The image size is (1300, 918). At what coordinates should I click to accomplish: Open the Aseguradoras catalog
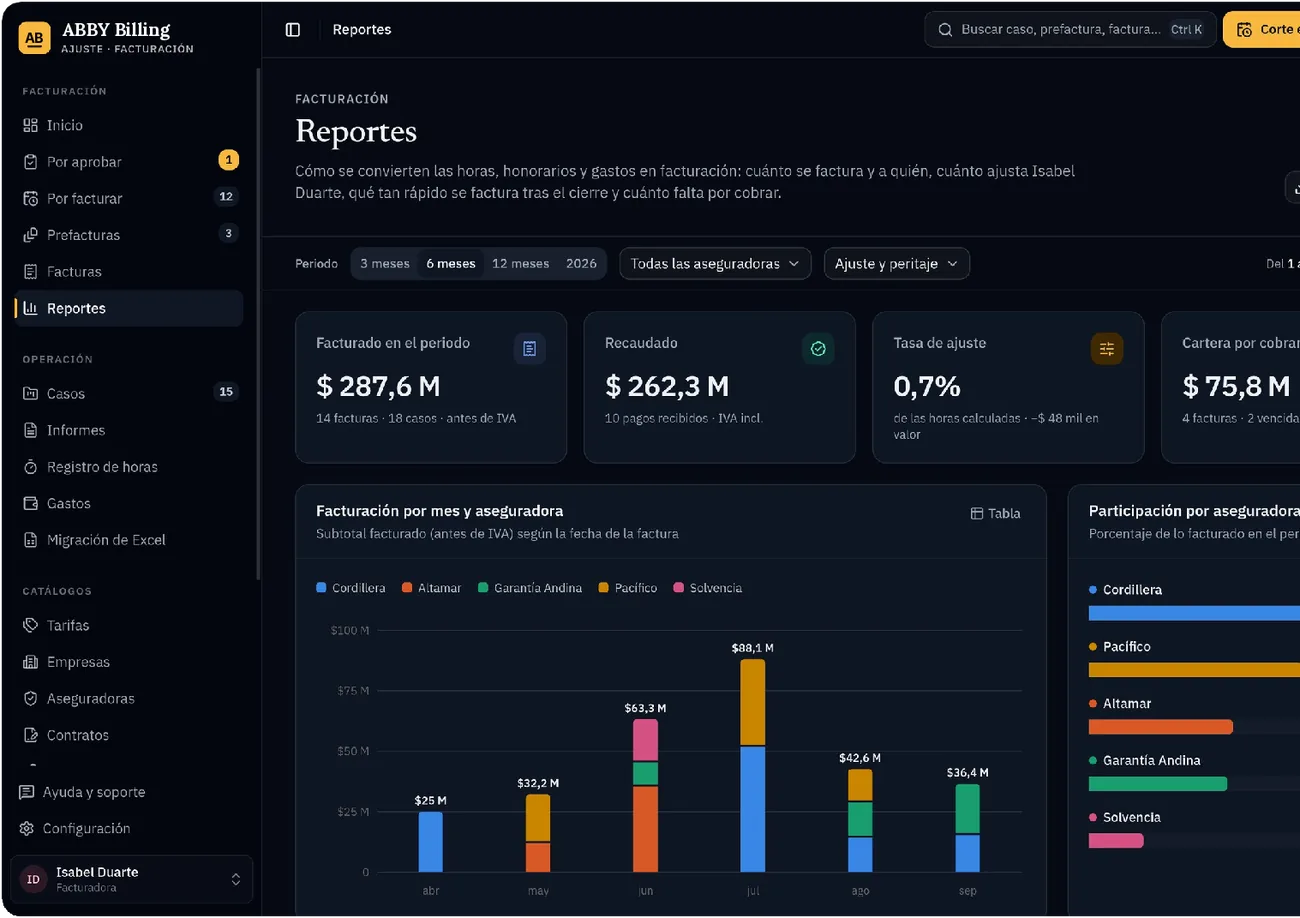(x=129, y=698)
